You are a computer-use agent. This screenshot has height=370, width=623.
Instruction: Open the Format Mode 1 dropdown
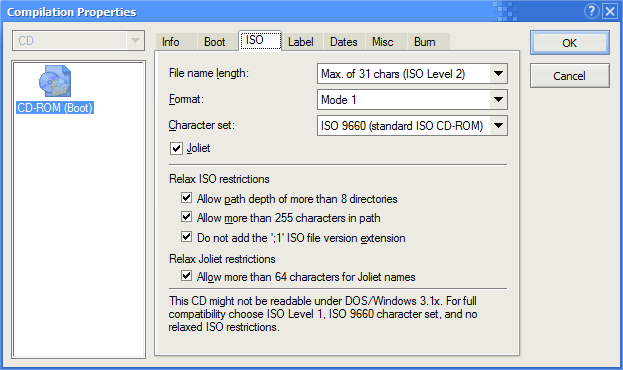pyautogui.click(x=498, y=99)
